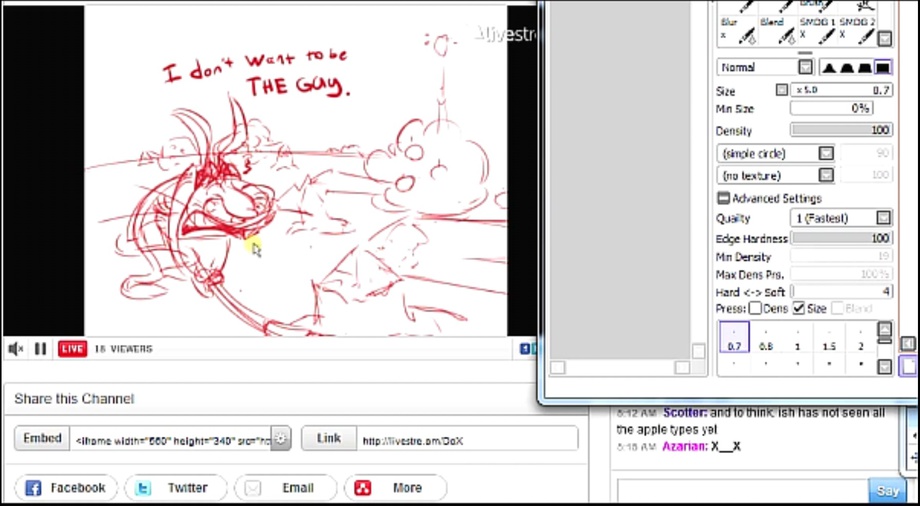Enable pressure Dens checkbox
Screen dimensions: 920x506
(x=756, y=309)
